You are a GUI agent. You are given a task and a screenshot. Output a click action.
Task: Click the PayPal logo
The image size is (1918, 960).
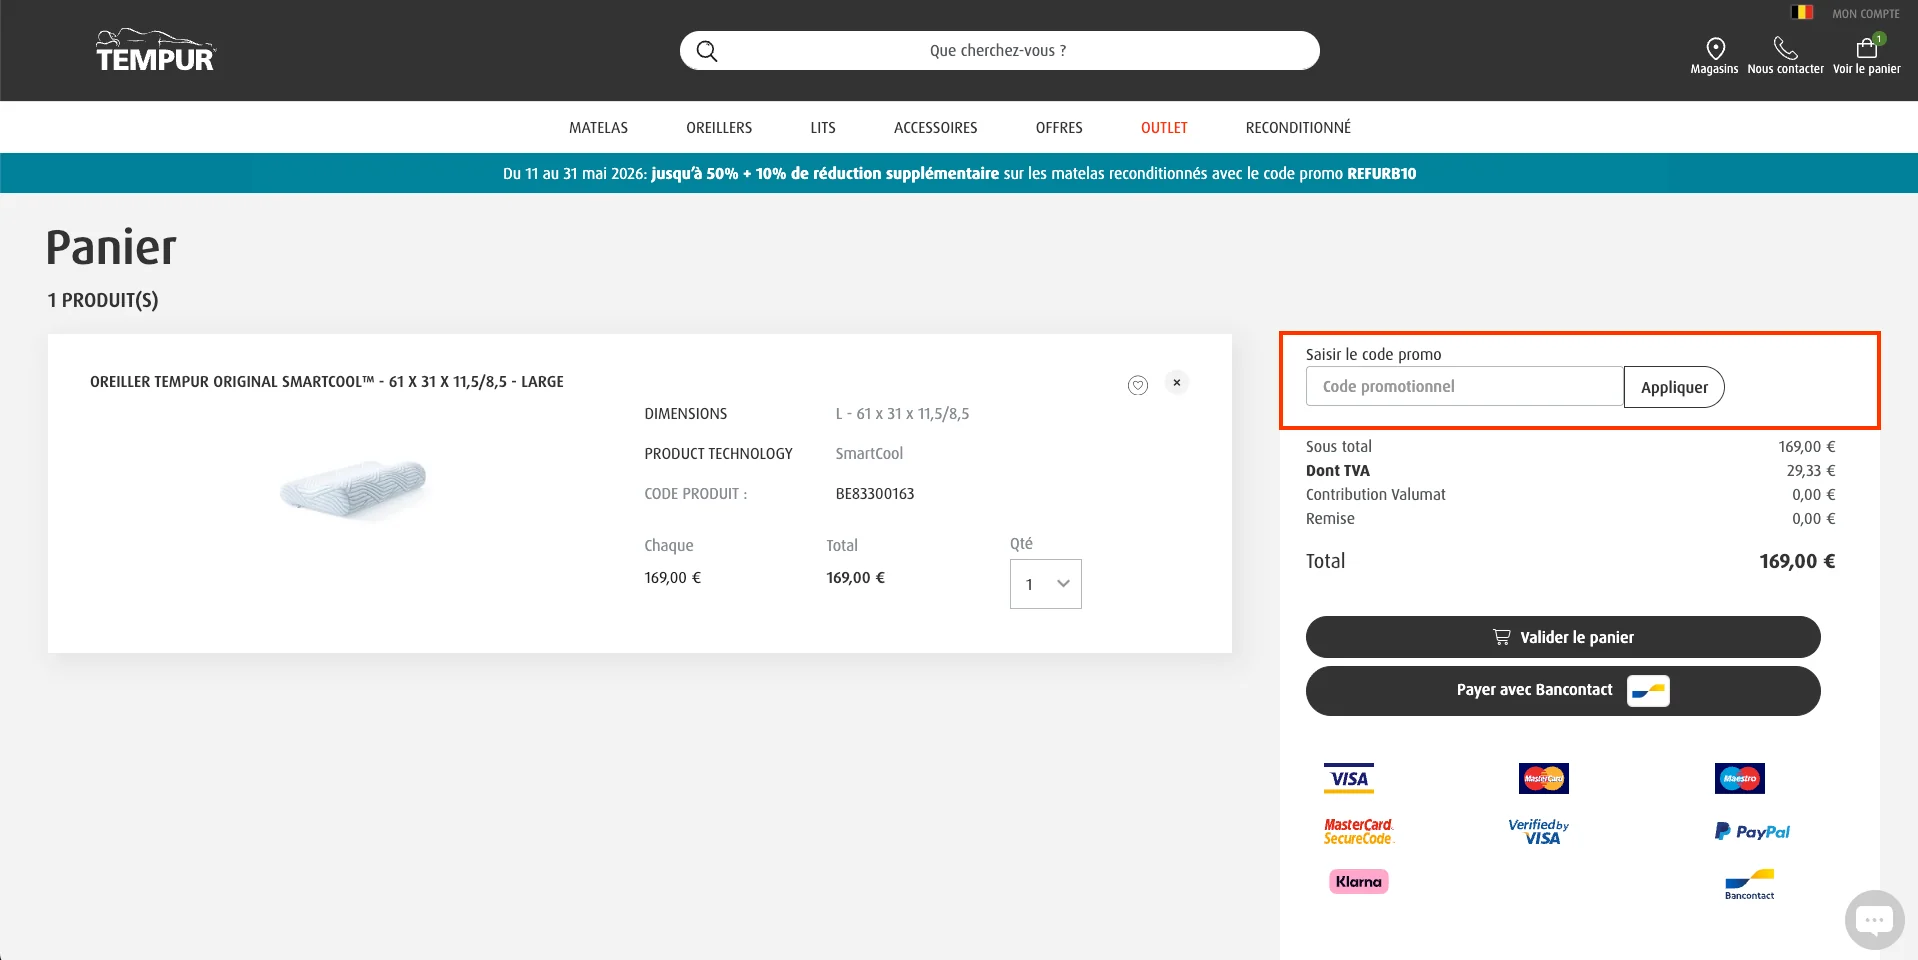pos(1752,831)
